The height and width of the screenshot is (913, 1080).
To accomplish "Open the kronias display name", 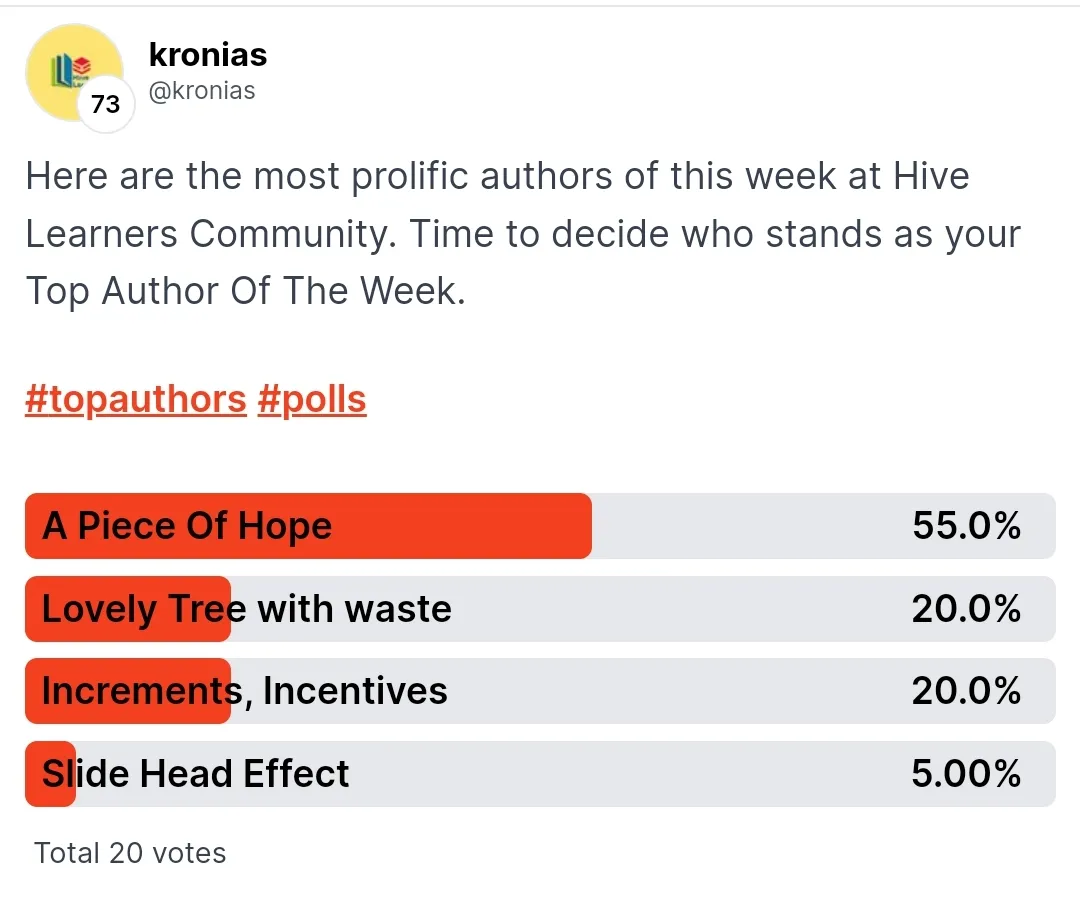I will [207, 54].
